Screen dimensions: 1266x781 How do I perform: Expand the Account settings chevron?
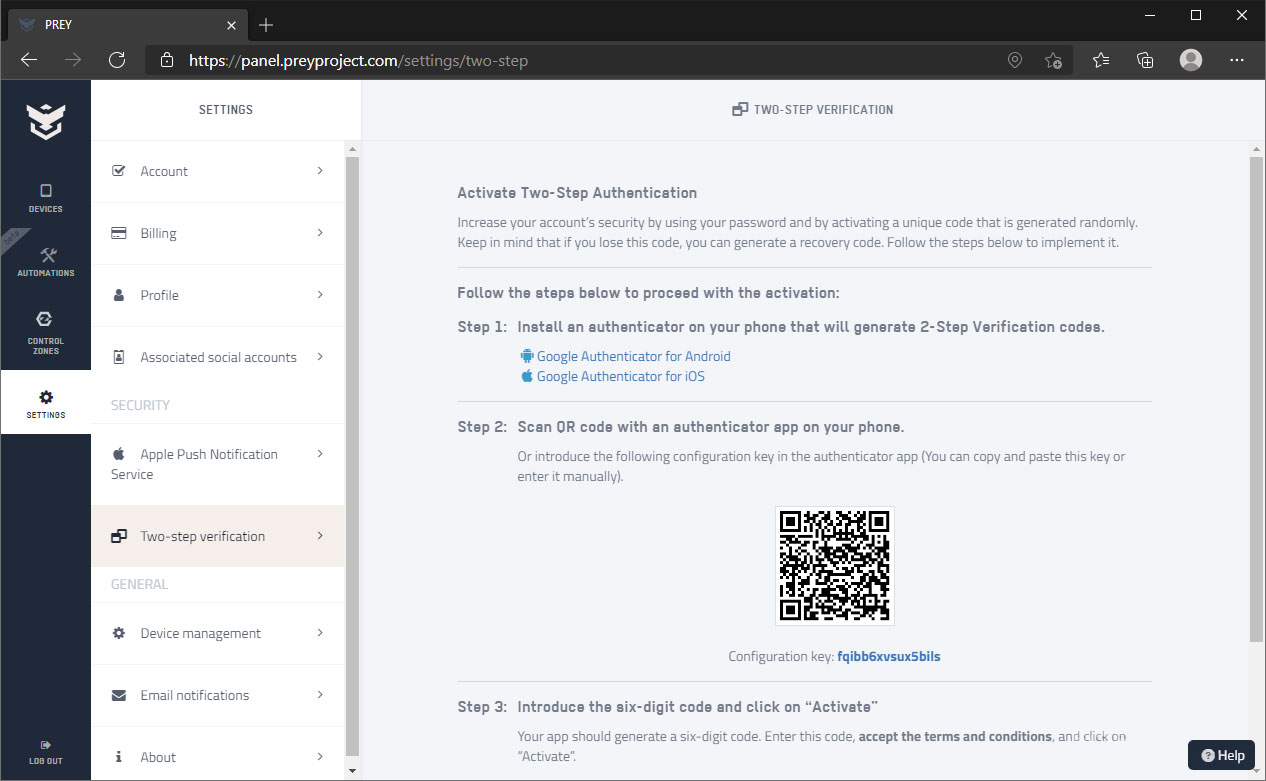coord(320,171)
